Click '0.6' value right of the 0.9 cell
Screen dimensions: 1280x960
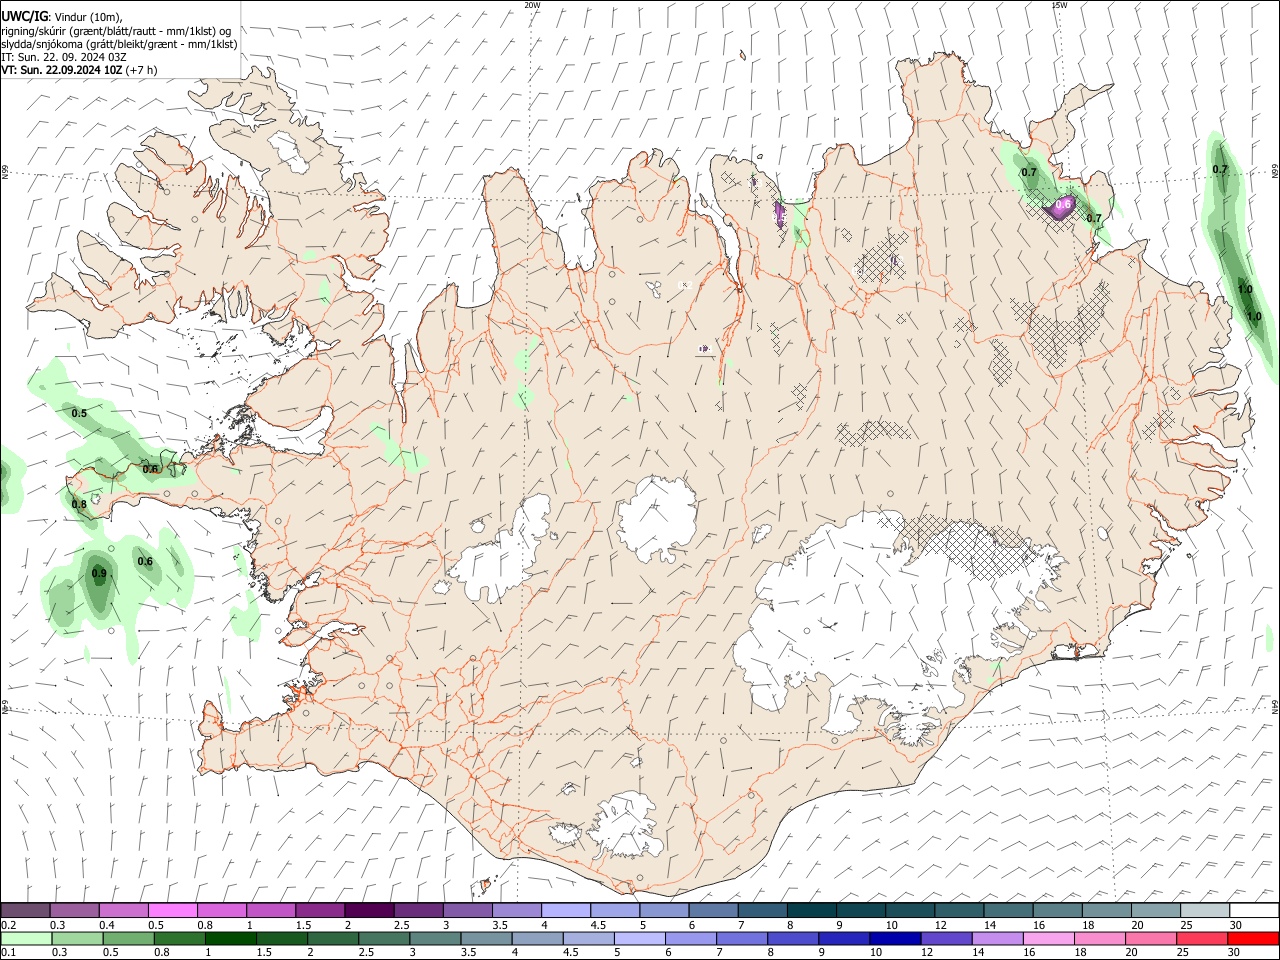click(145, 562)
